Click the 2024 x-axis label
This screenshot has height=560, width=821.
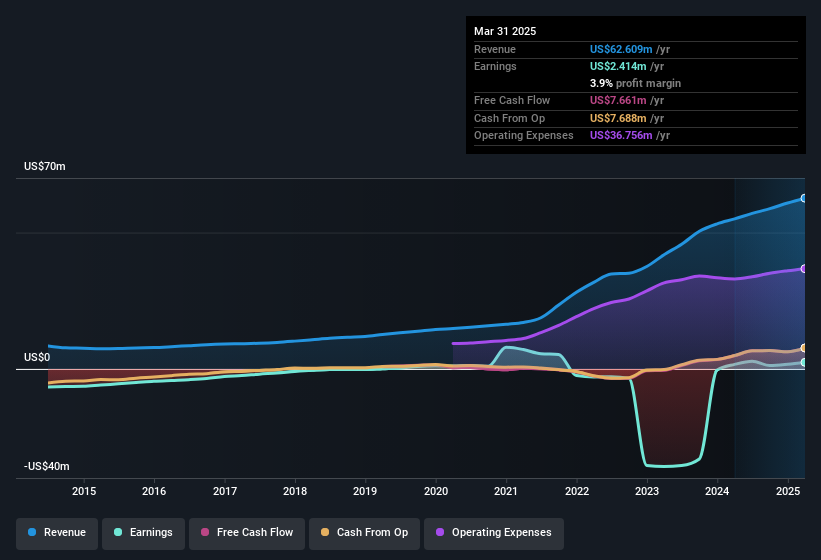[x=717, y=491]
